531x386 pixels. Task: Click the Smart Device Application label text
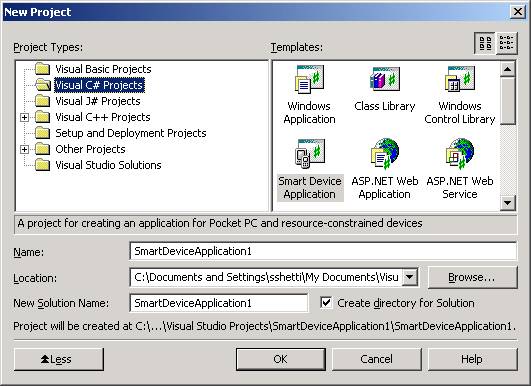click(310, 187)
